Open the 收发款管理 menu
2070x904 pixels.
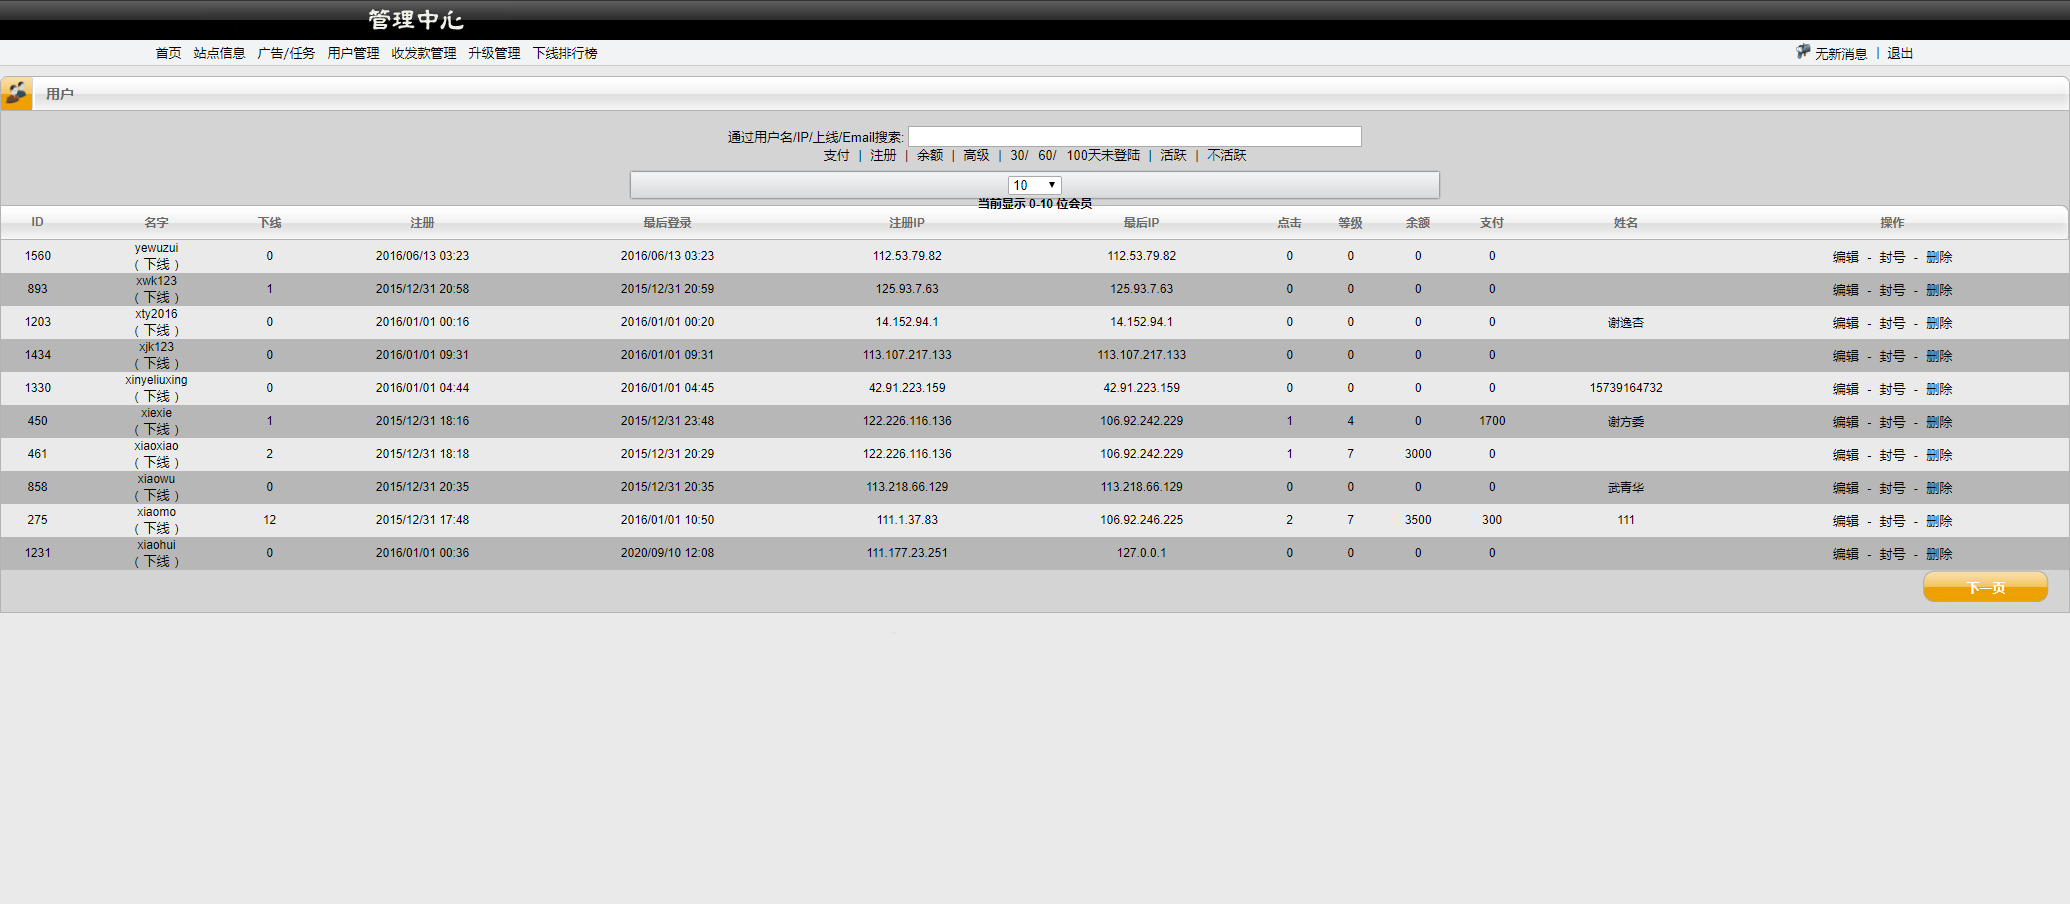[x=423, y=53]
